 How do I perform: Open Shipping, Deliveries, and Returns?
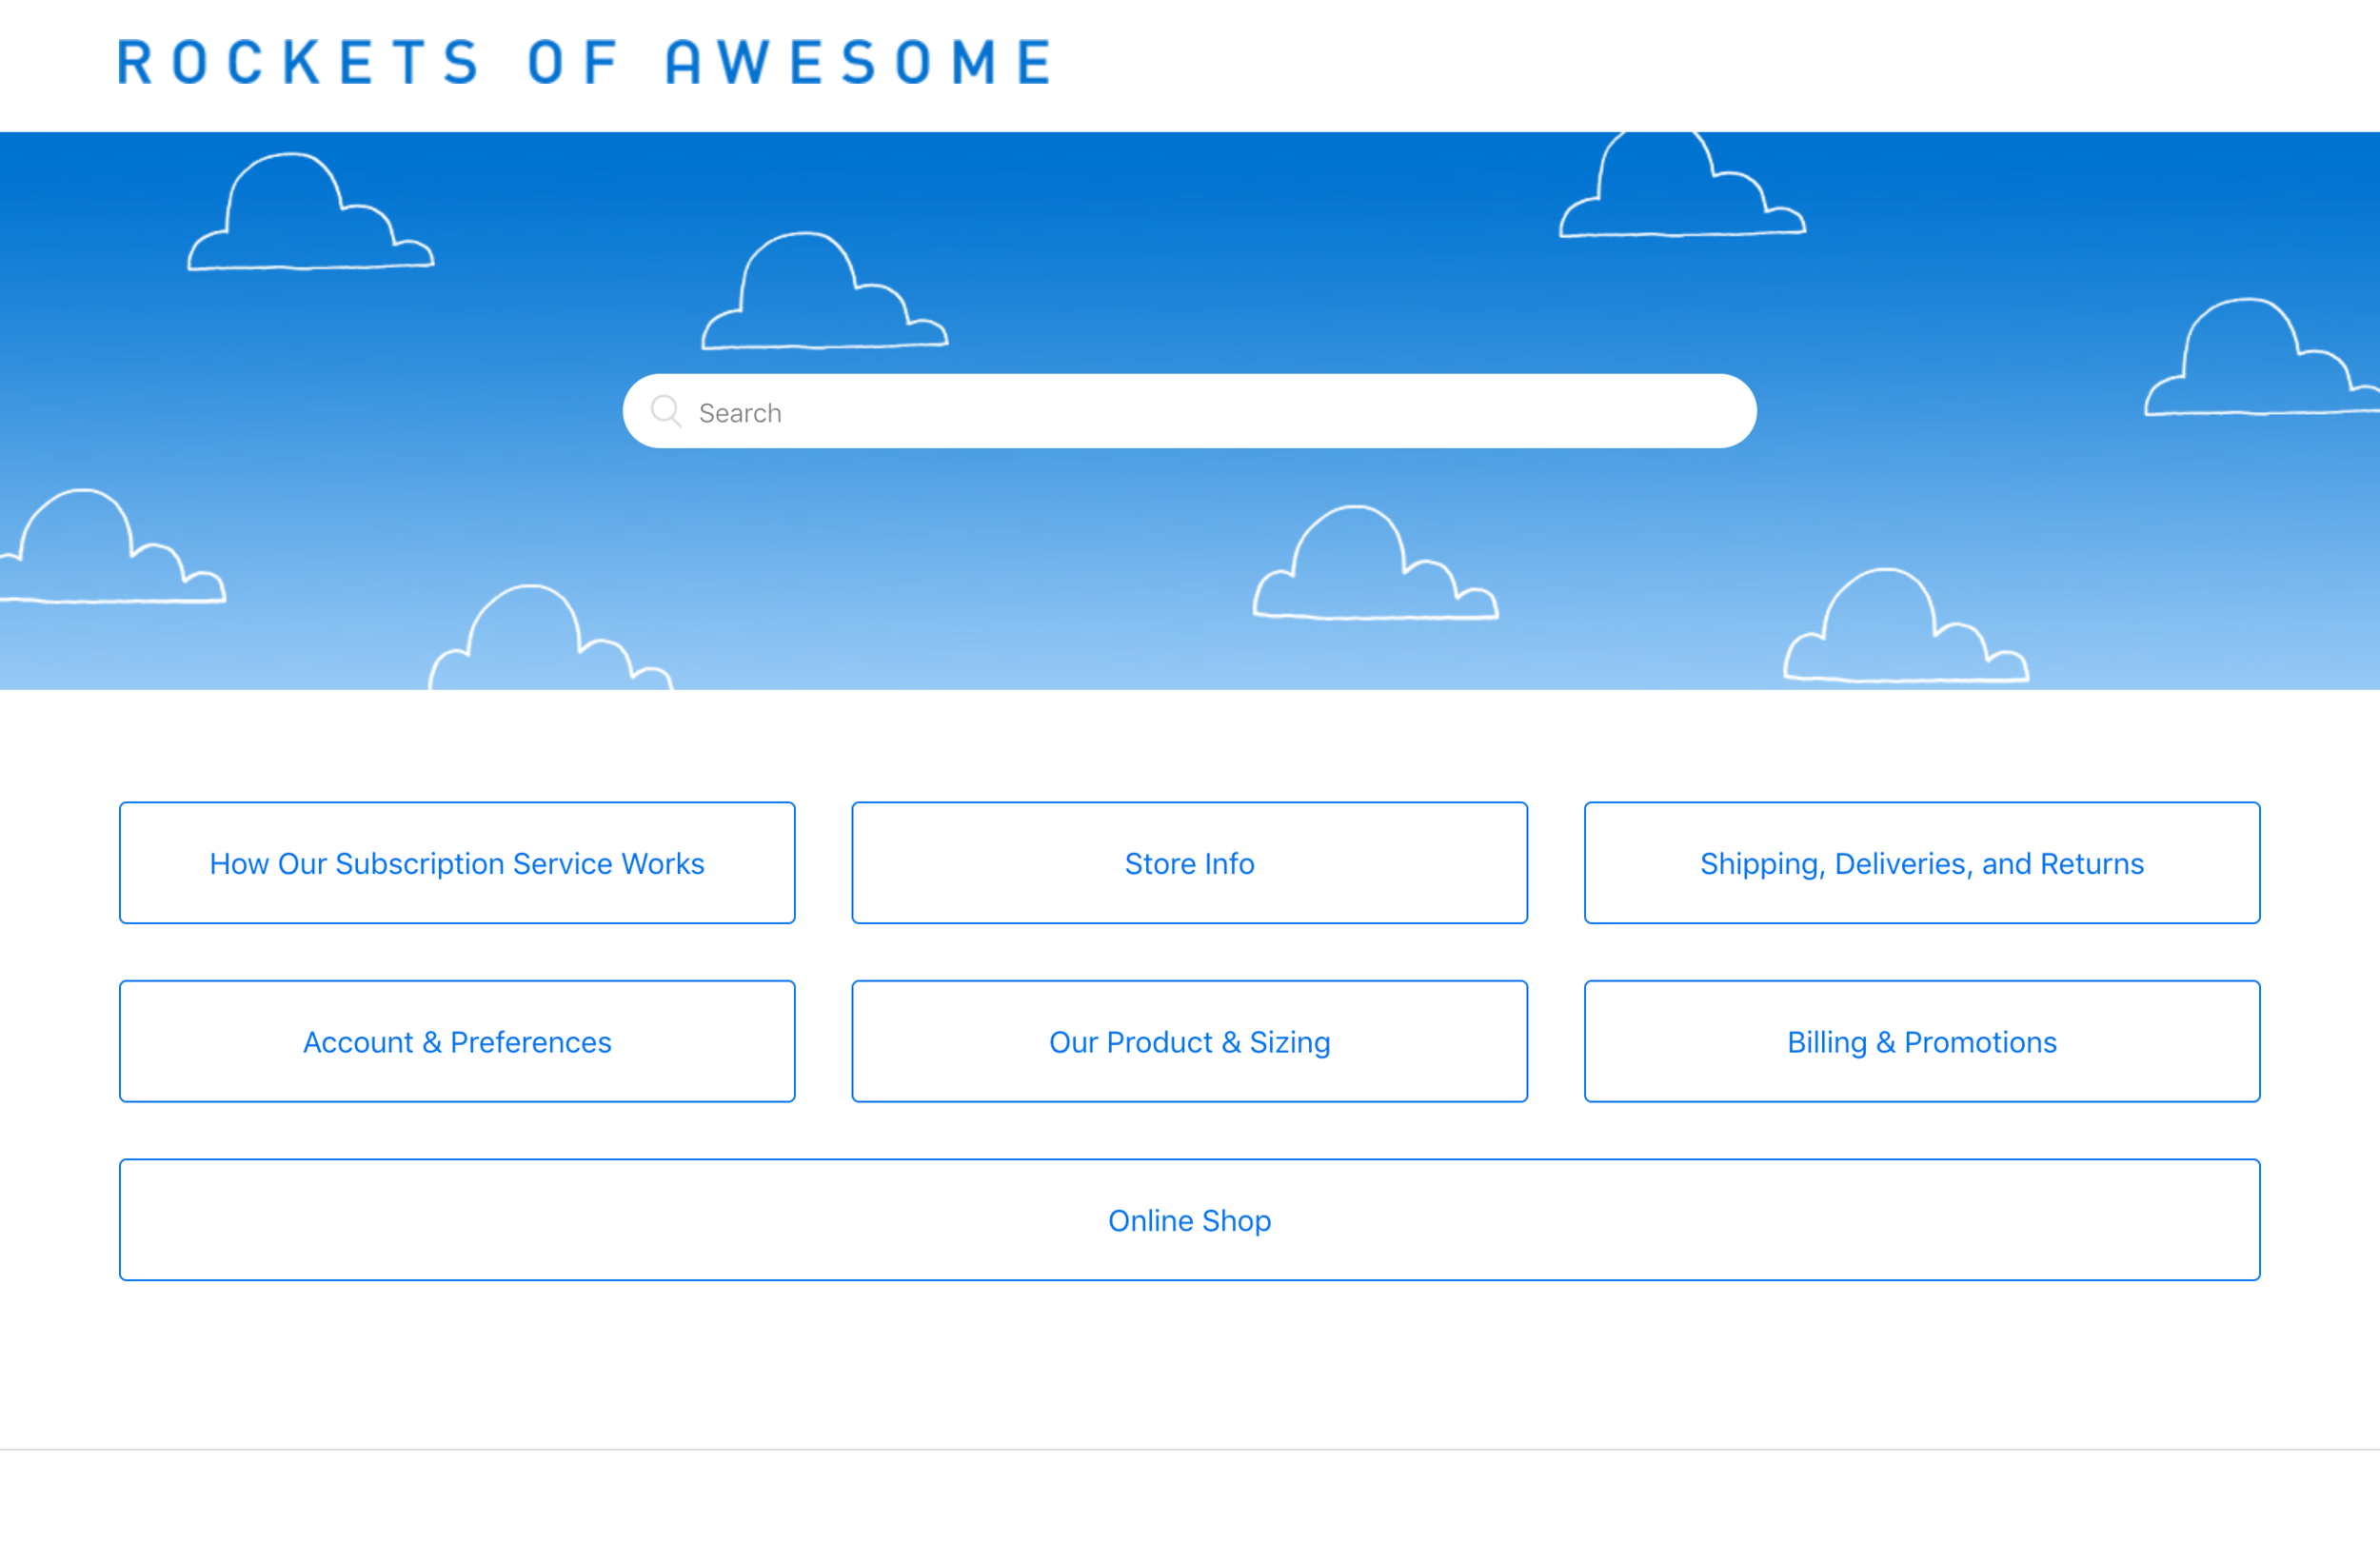(1922, 863)
